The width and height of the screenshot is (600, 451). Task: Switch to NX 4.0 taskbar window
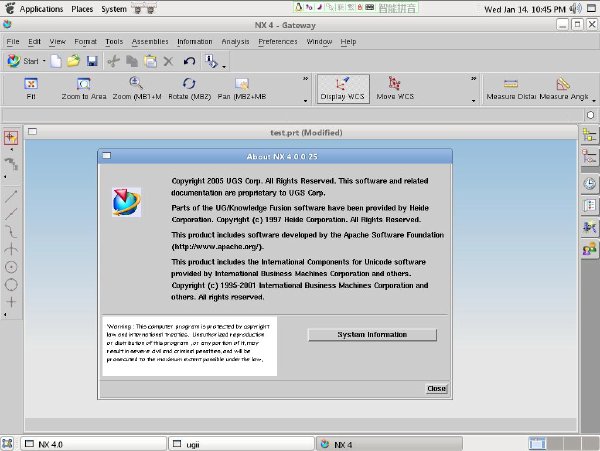point(93,444)
